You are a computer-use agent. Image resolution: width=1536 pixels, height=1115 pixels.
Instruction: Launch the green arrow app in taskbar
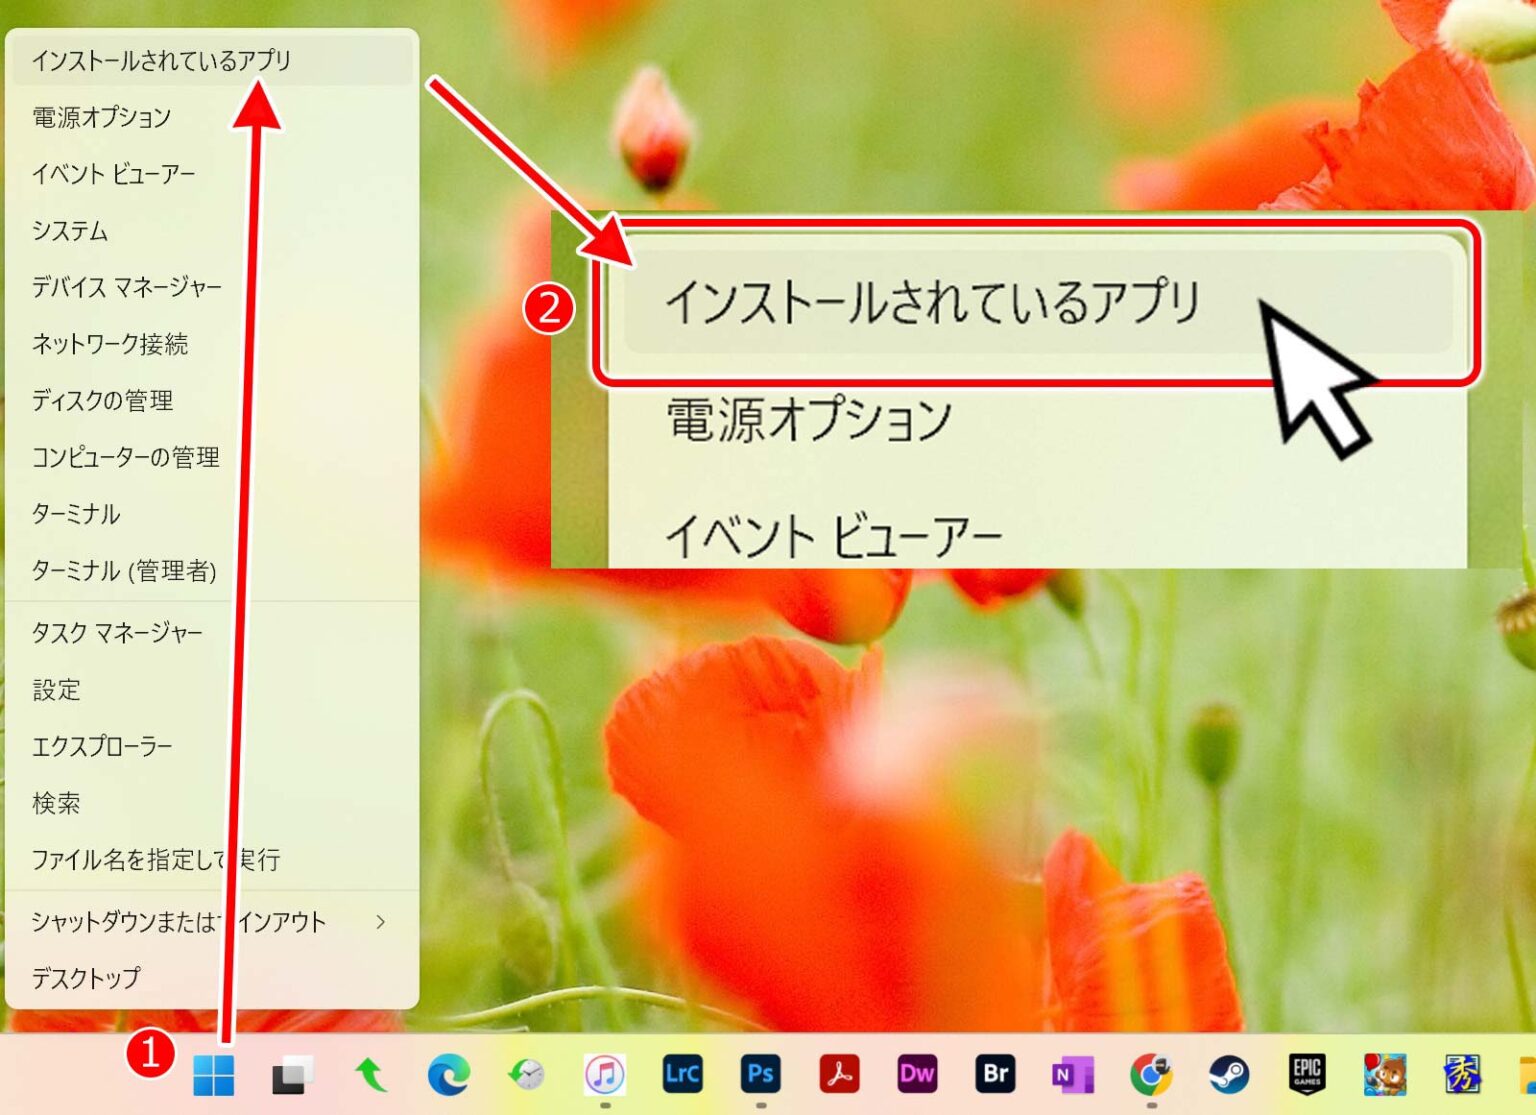[x=371, y=1075]
